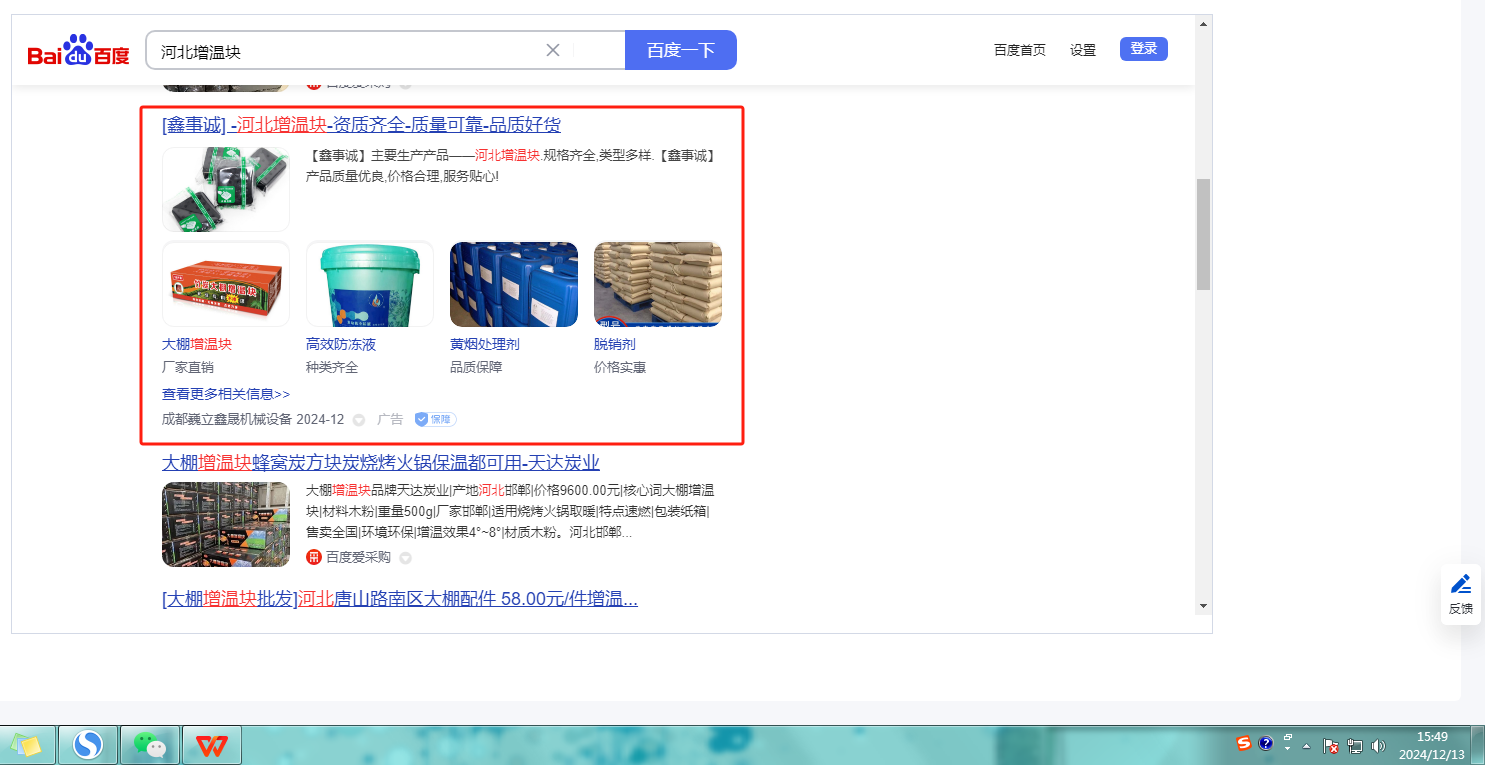Screen dimensions: 1485x765
Task: Open the 高效防冻液 product link
Action: point(341,344)
